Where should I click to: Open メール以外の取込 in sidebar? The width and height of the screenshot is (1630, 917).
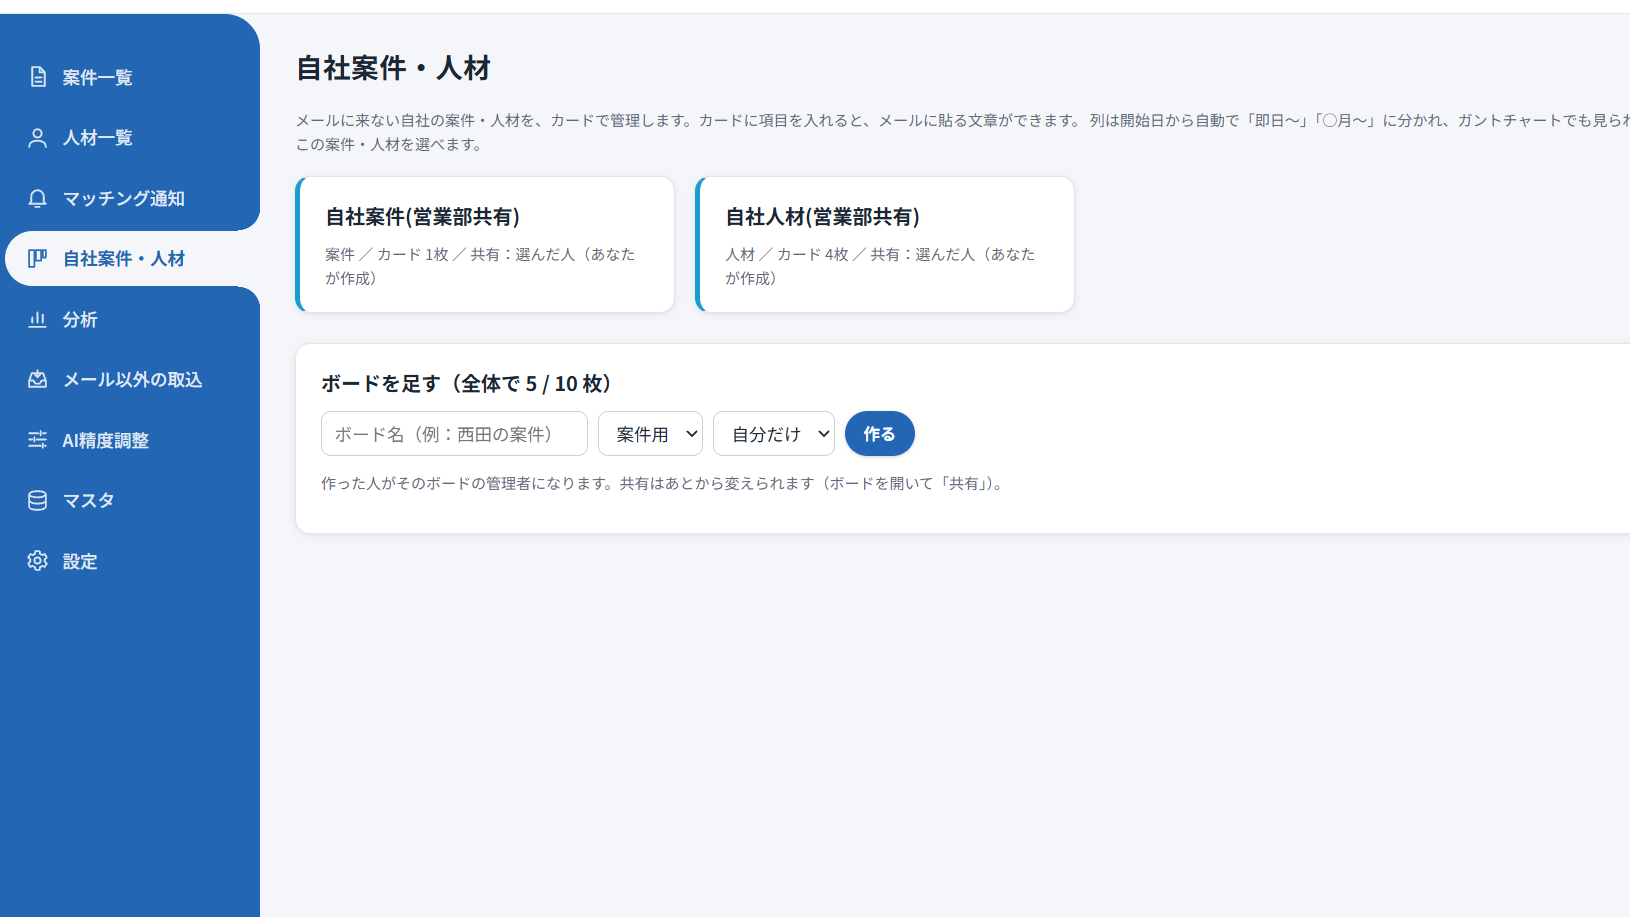pos(130,379)
